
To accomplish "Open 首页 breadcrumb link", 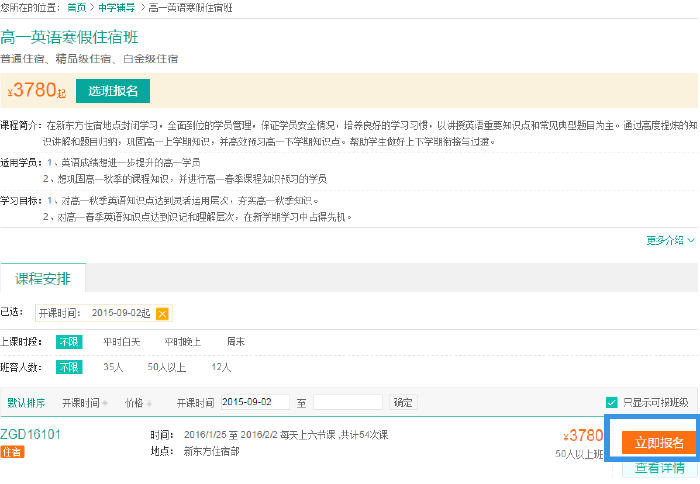I will tap(76, 8).
